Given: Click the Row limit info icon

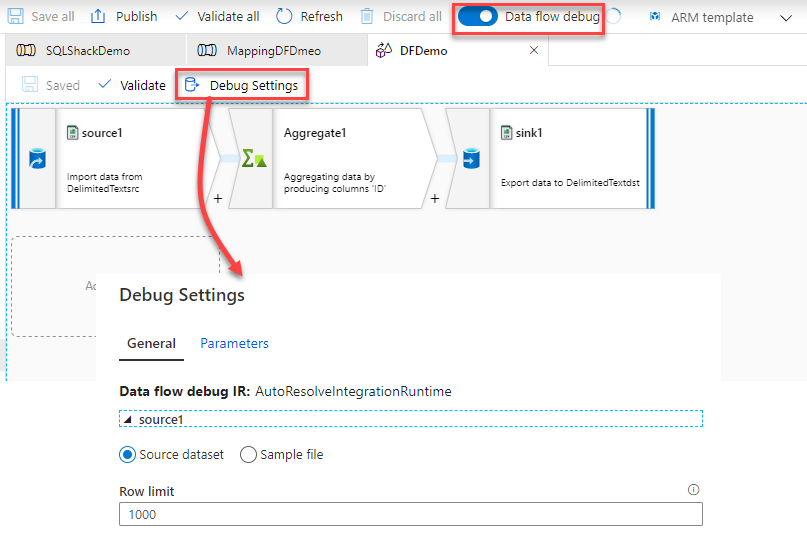Looking at the screenshot, I should point(694,490).
